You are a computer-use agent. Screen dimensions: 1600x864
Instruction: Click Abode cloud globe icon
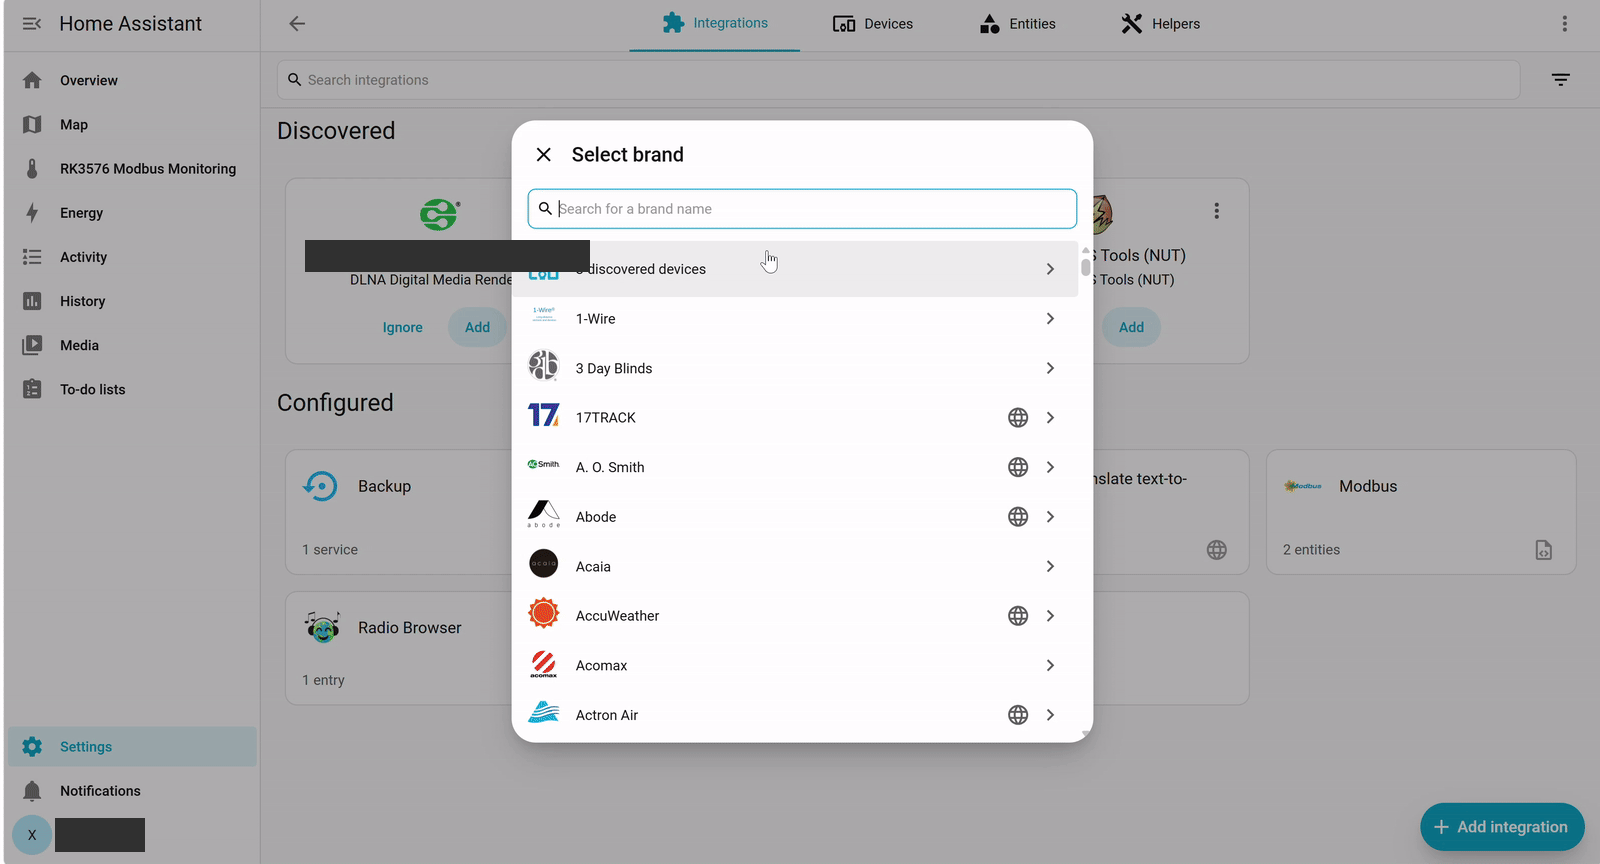pyautogui.click(x=1018, y=517)
